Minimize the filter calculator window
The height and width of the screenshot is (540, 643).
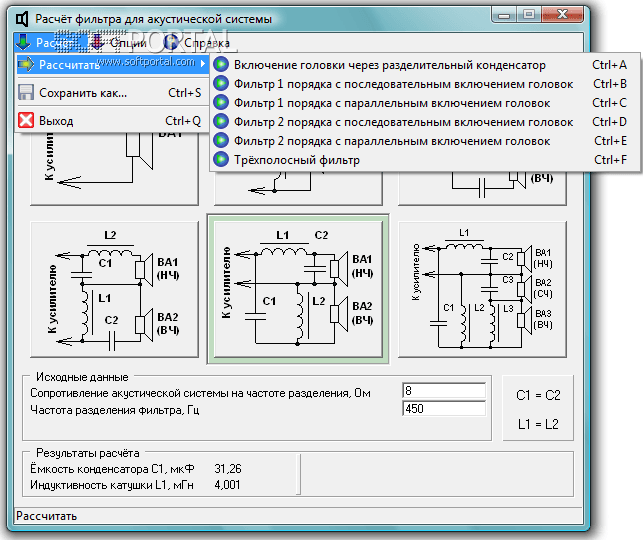click(504, 15)
